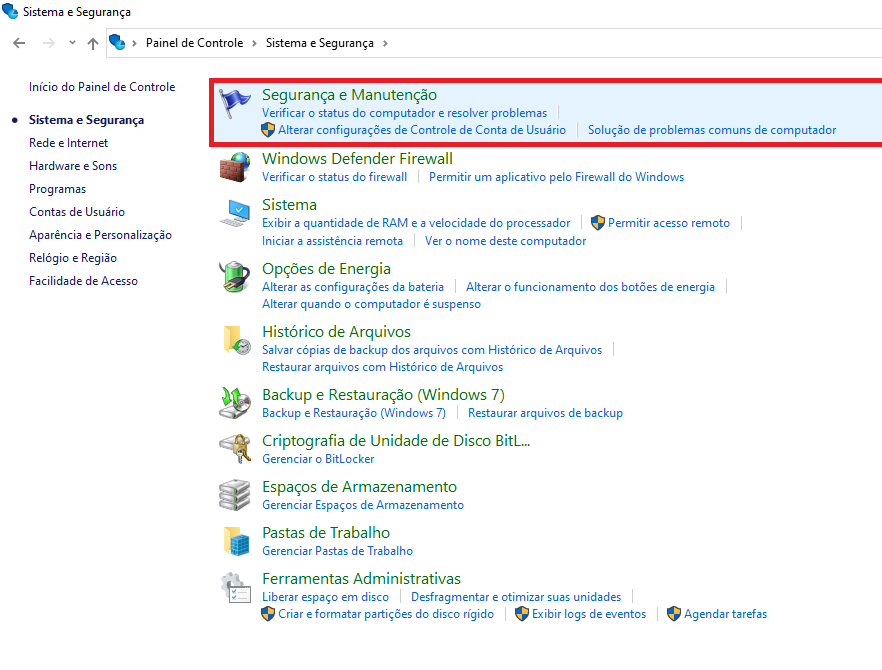
Task: Click the Backup e Restauração drive icon
Action: (x=235, y=403)
